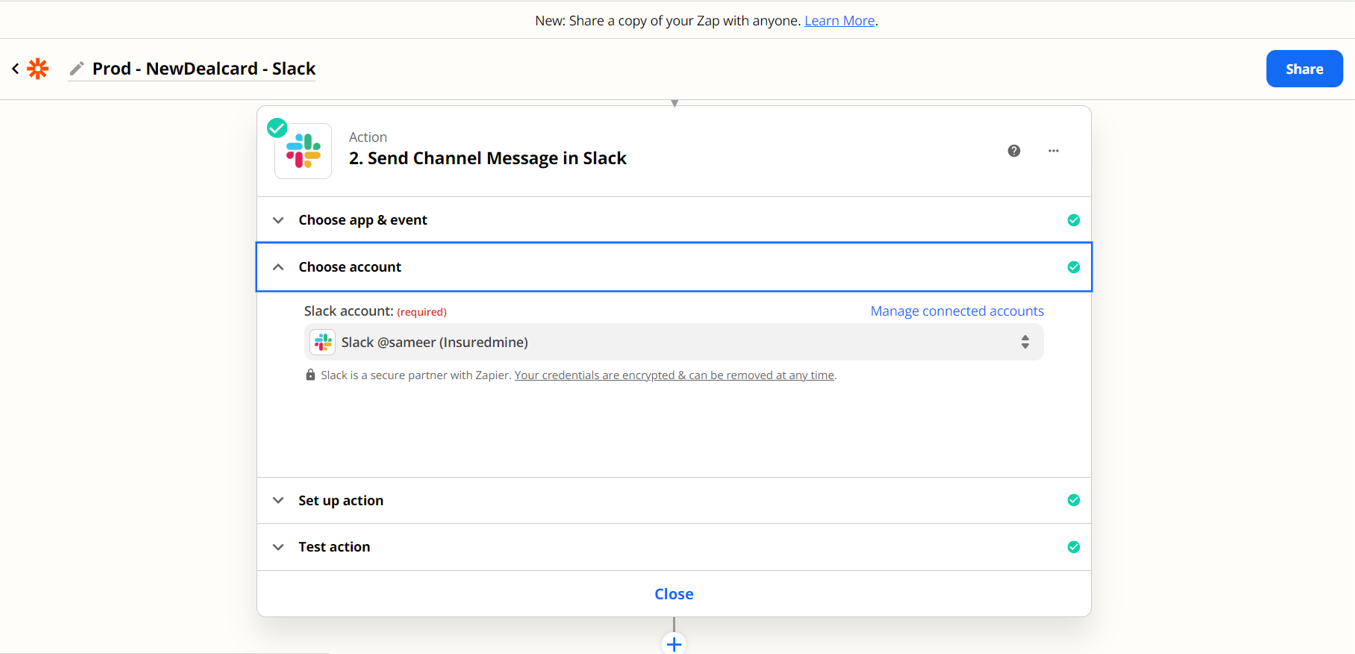
Task: Open the Learn More link
Action: pyautogui.click(x=840, y=20)
